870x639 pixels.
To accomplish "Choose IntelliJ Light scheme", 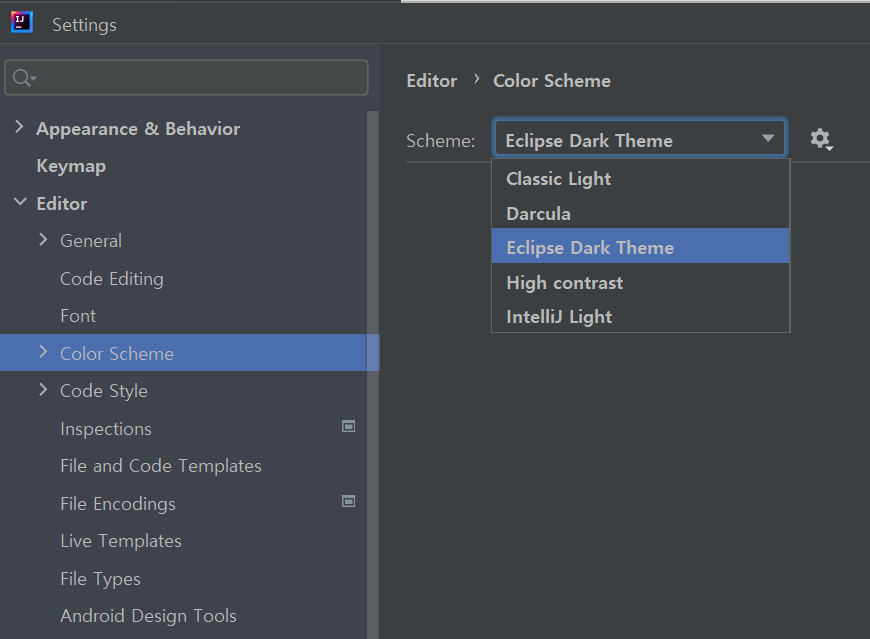I will (x=640, y=317).
